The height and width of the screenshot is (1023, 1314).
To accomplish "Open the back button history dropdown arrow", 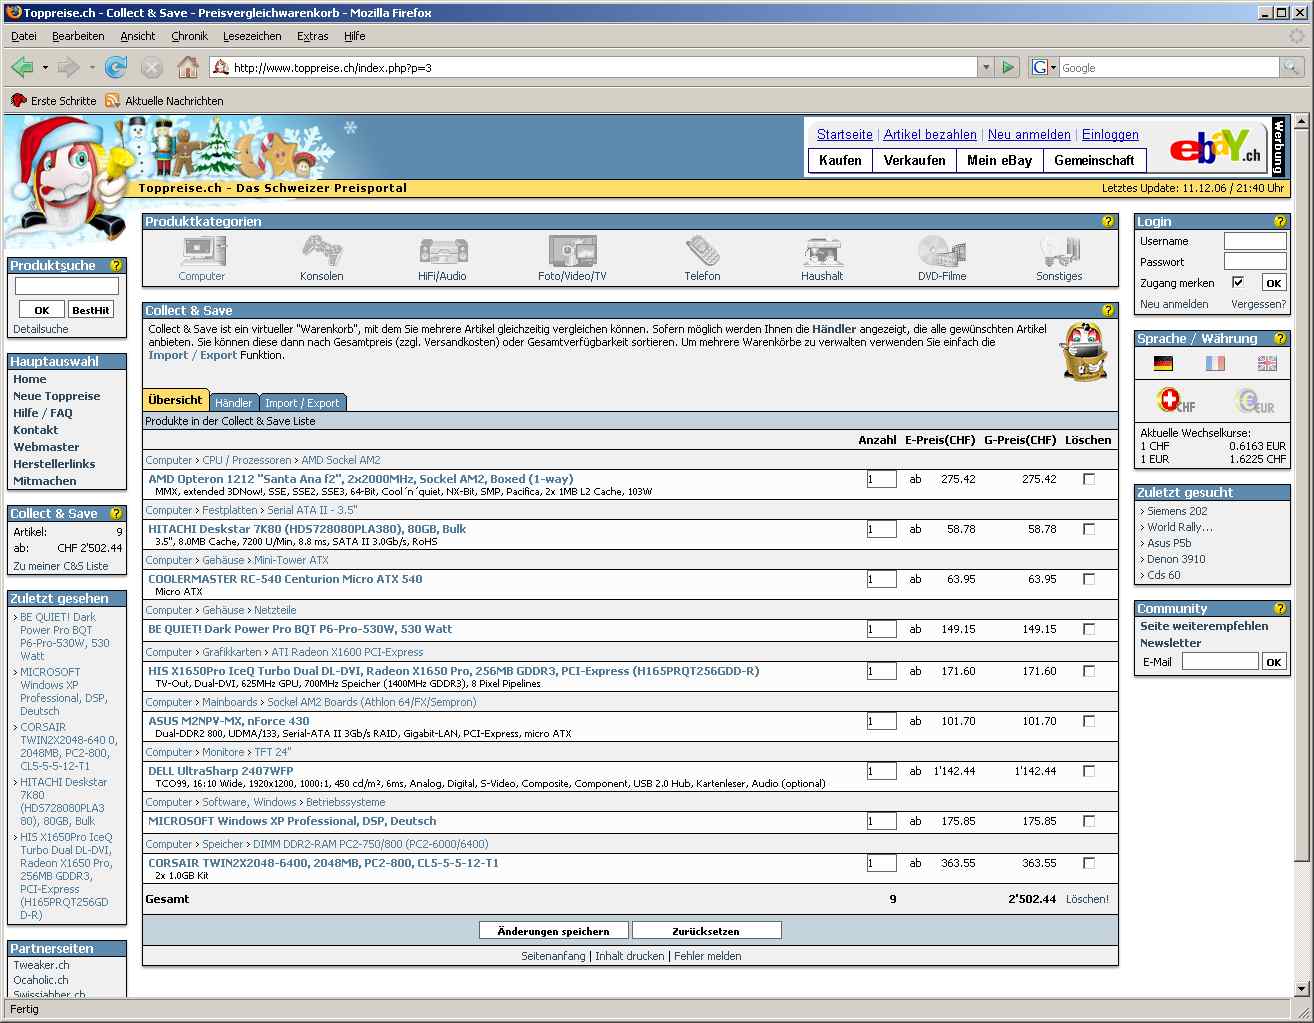I will 45,68.
